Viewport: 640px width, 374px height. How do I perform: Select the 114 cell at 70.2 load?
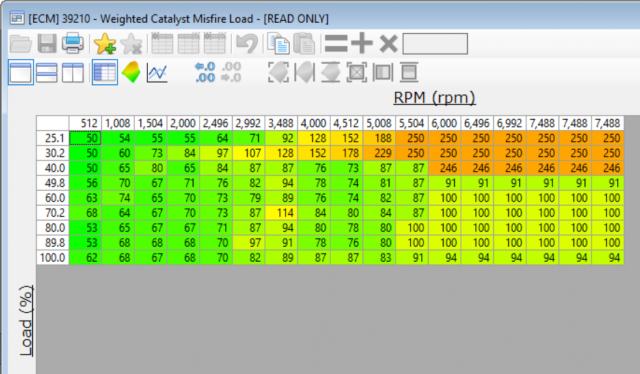282,213
